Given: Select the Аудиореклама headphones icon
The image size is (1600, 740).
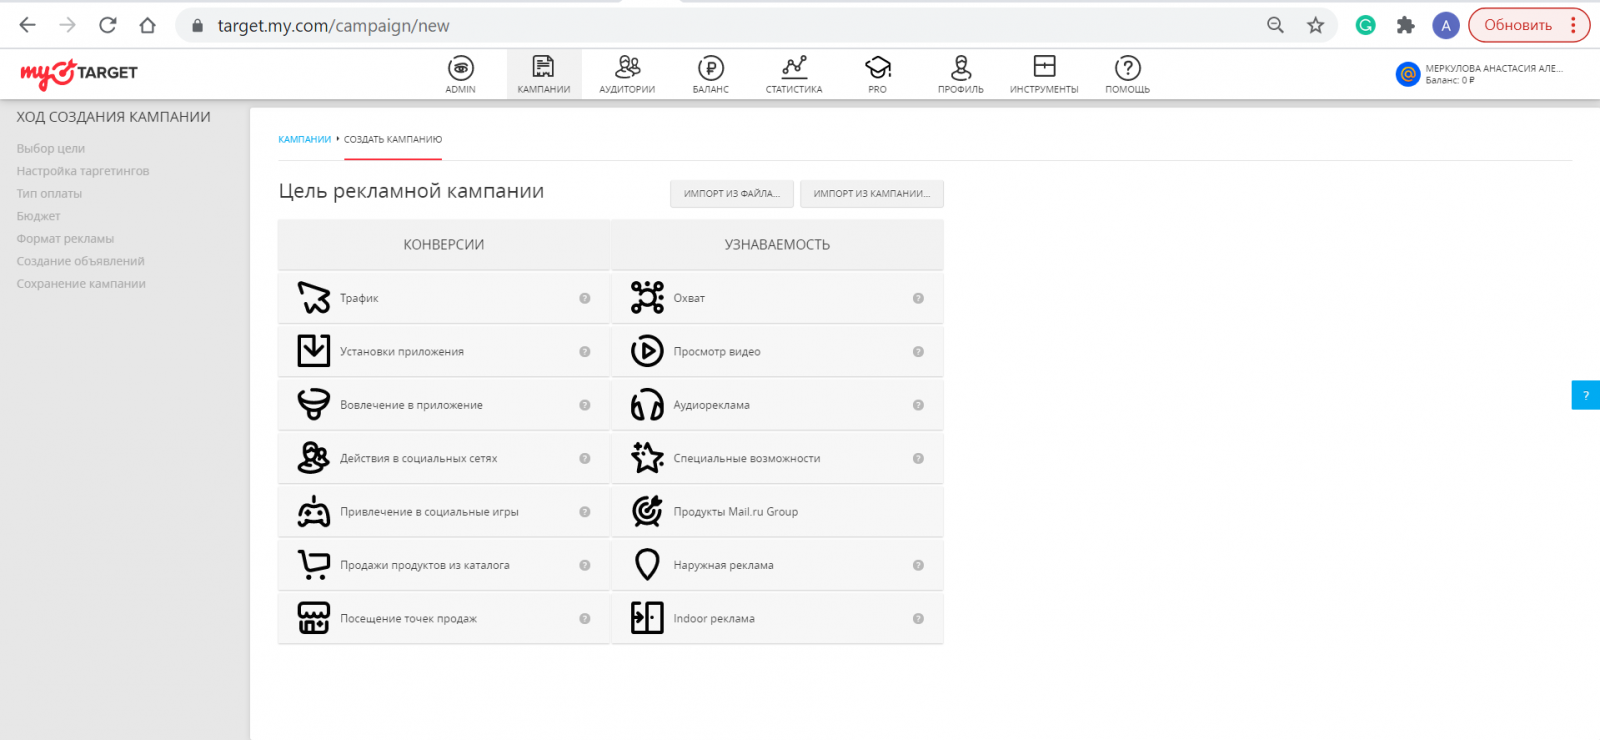Looking at the screenshot, I should 647,405.
